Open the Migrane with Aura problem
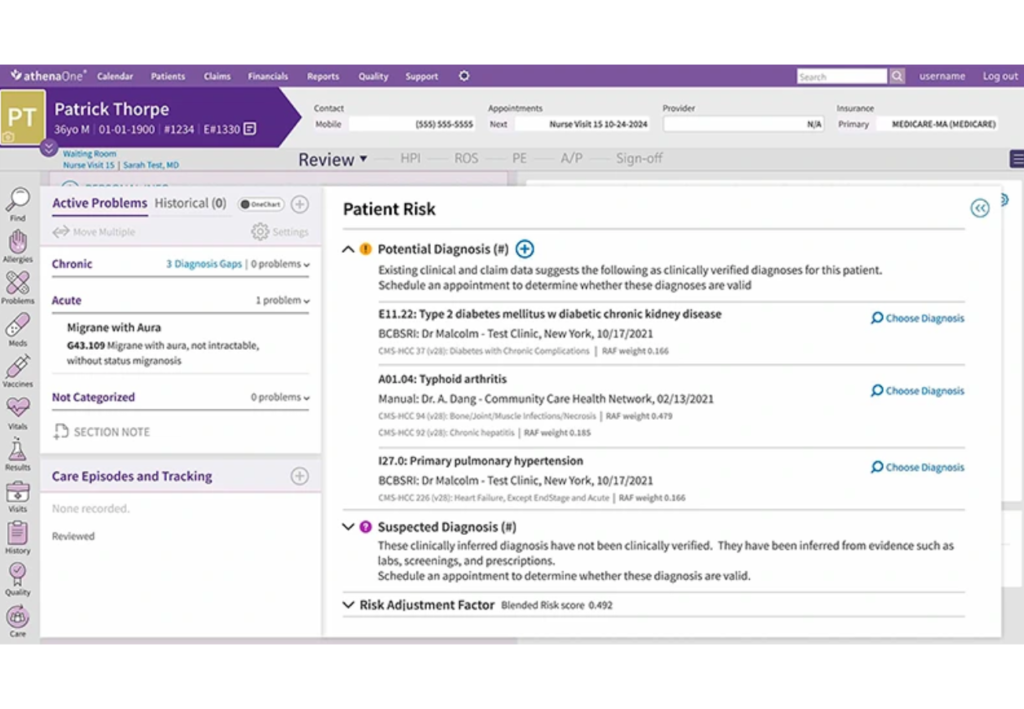The image size is (1024, 709). click(x=114, y=327)
